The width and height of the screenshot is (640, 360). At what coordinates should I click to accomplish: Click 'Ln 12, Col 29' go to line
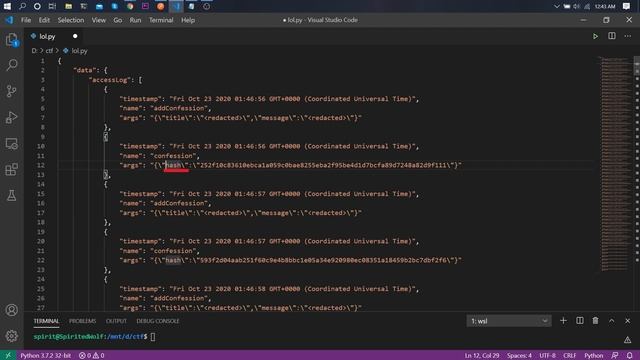(x=482, y=356)
